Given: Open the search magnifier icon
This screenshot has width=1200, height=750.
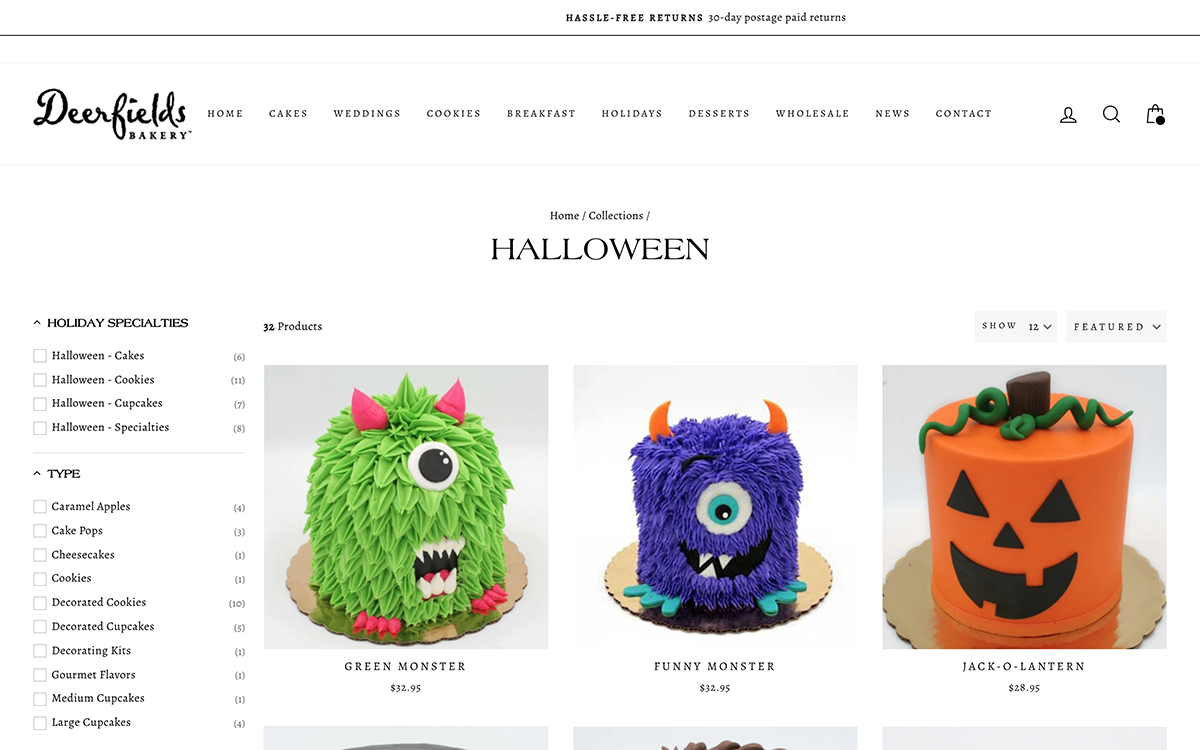Looking at the screenshot, I should (x=1111, y=114).
